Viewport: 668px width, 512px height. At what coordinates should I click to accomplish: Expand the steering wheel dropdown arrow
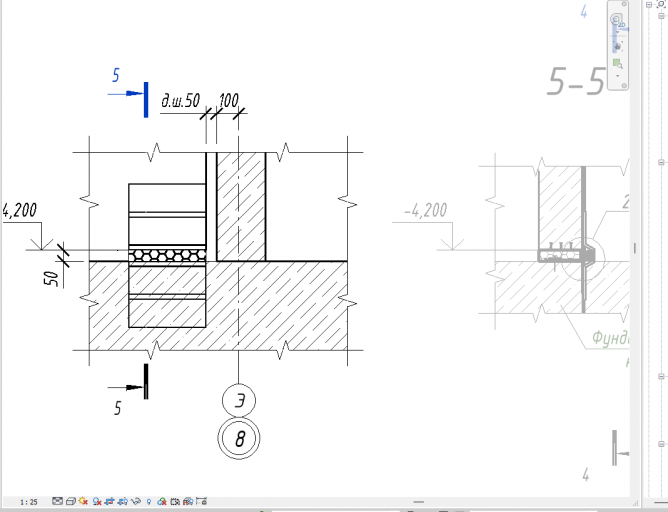tap(617, 32)
